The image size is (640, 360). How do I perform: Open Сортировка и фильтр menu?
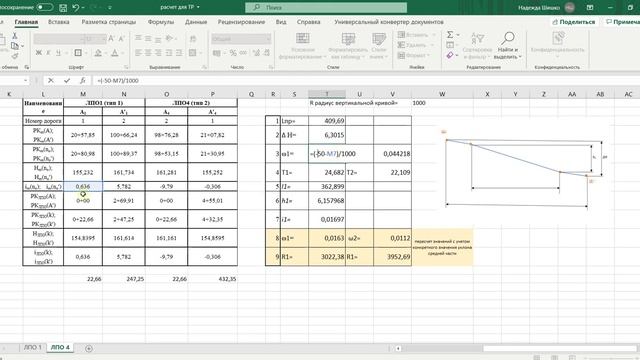click(477, 45)
